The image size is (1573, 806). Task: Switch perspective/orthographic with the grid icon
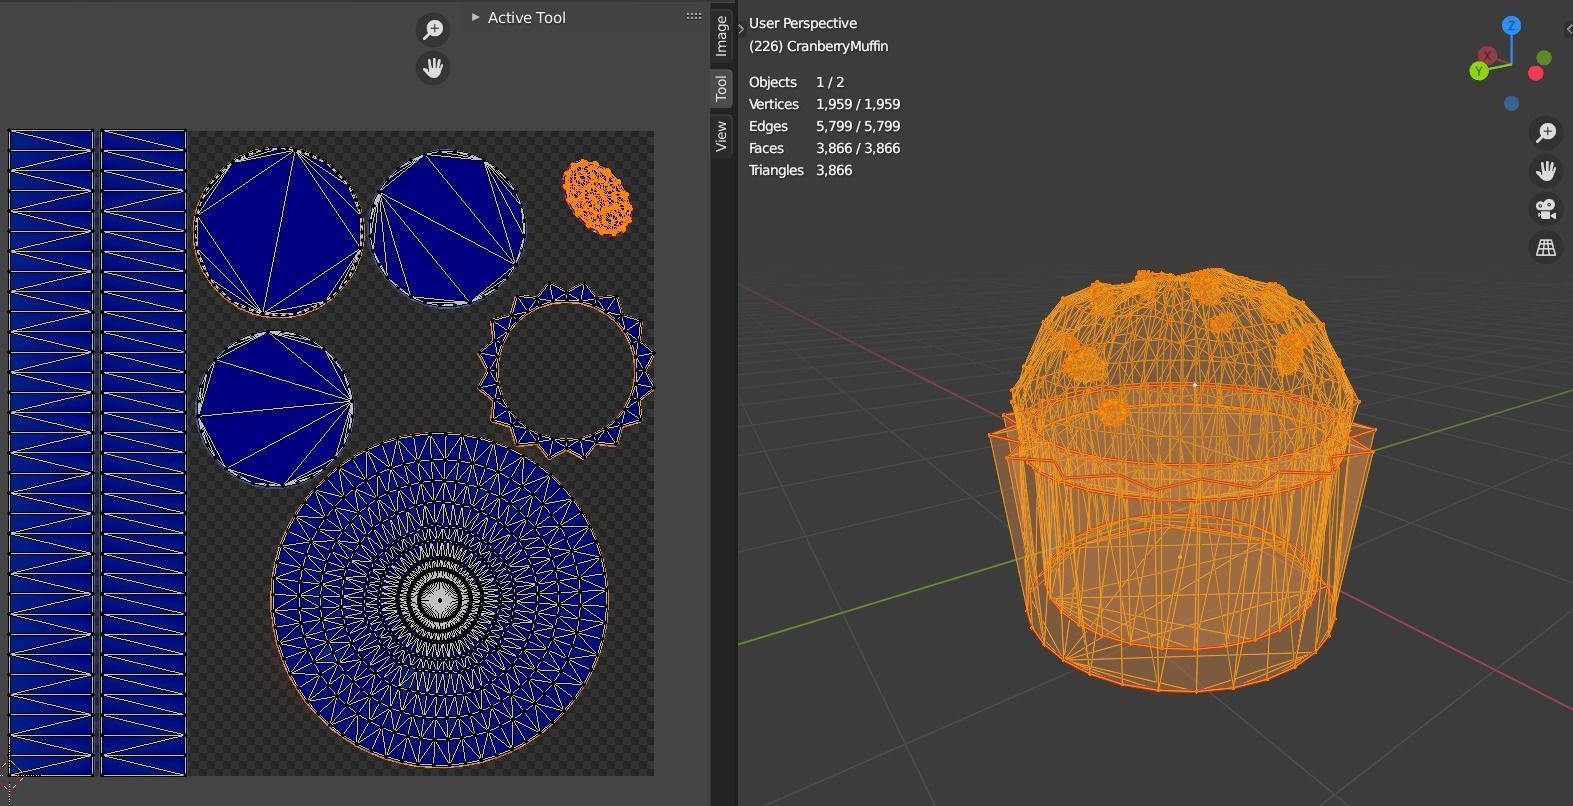1546,247
